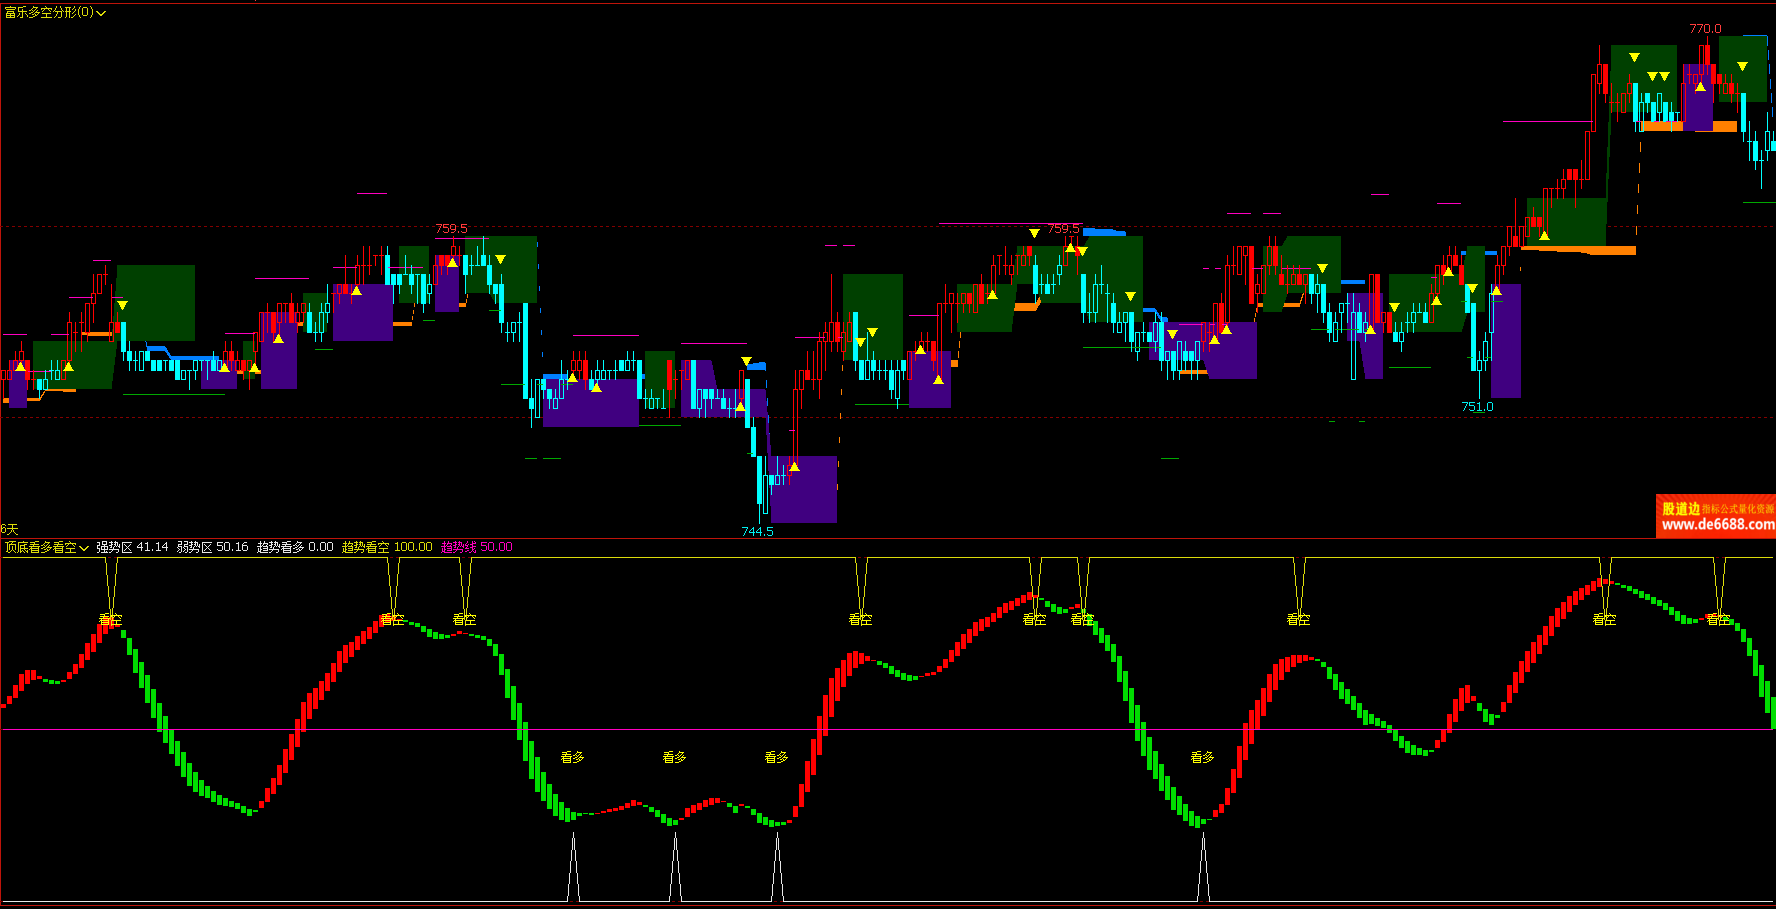The width and height of the screenshot is (1776, 909).
Task: Click the 趋势看多 0.00 value label
Action: point(295,547)
